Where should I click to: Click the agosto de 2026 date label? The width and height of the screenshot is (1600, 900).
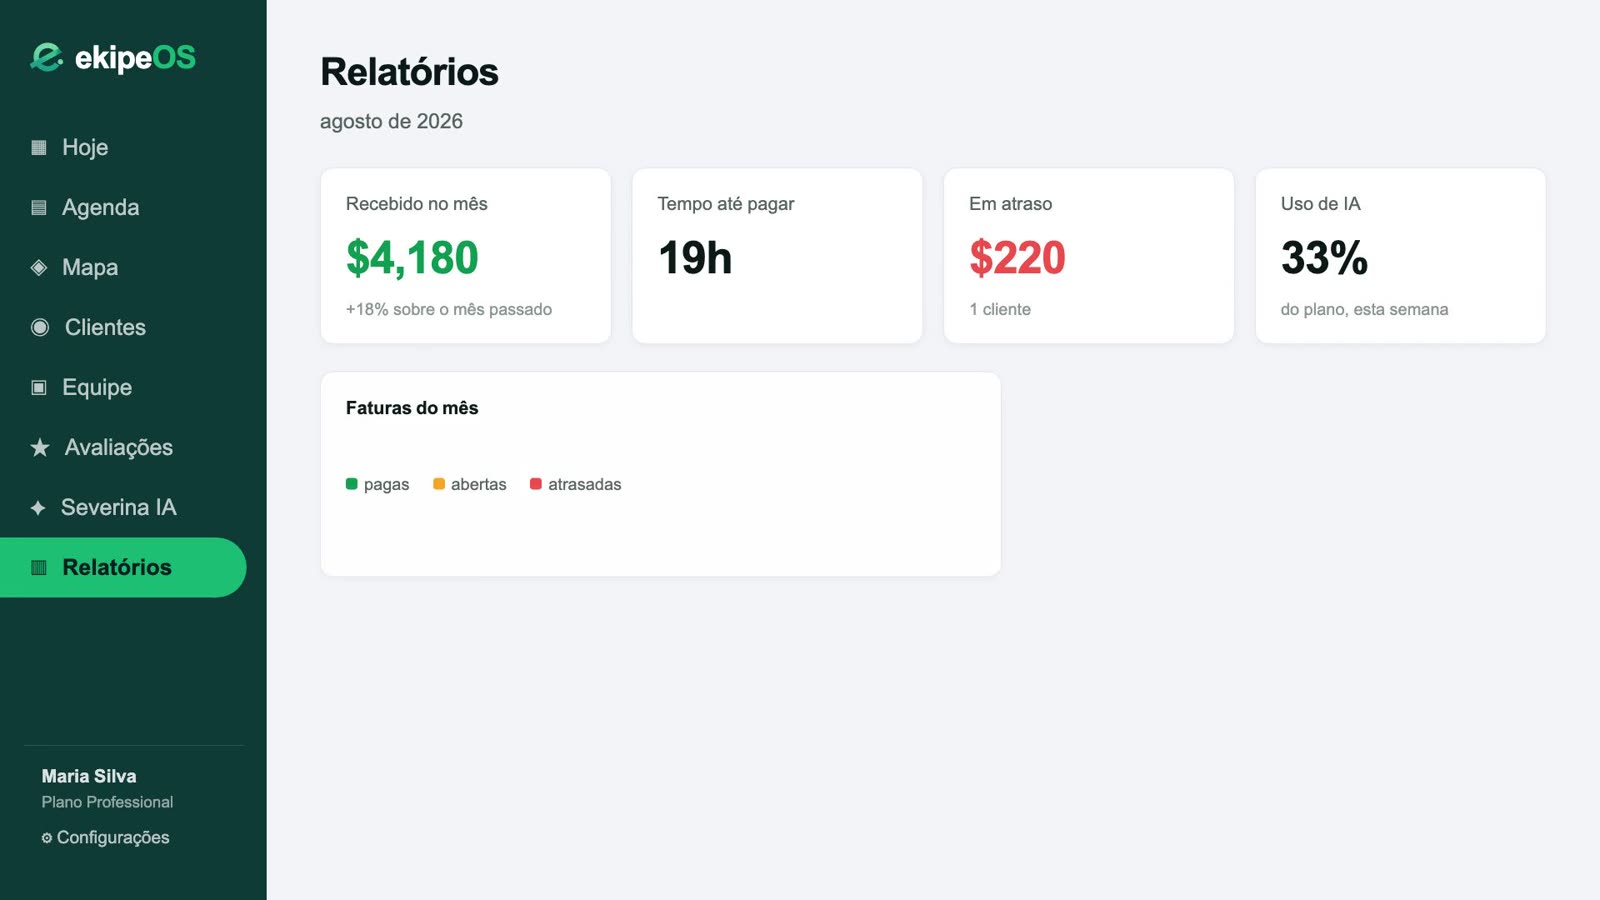(391, 121)
